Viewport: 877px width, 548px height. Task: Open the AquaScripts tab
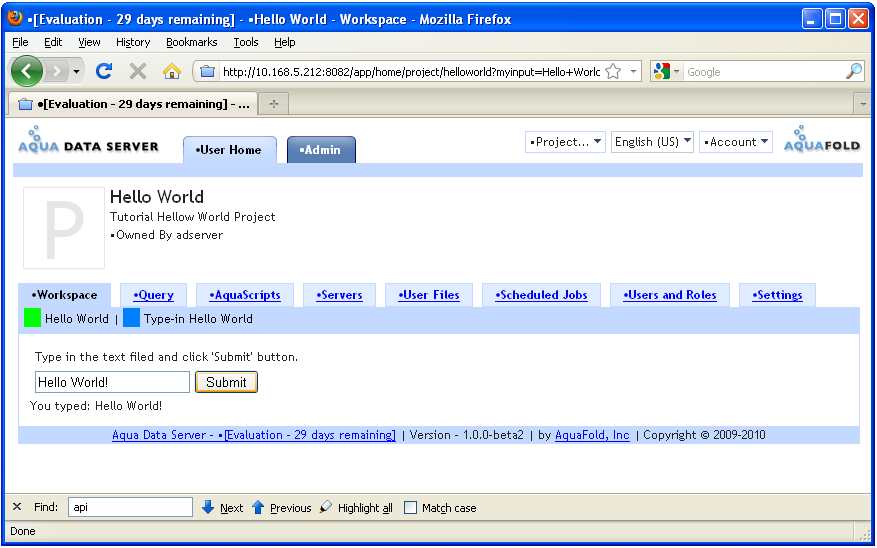(x=245, y=295)
